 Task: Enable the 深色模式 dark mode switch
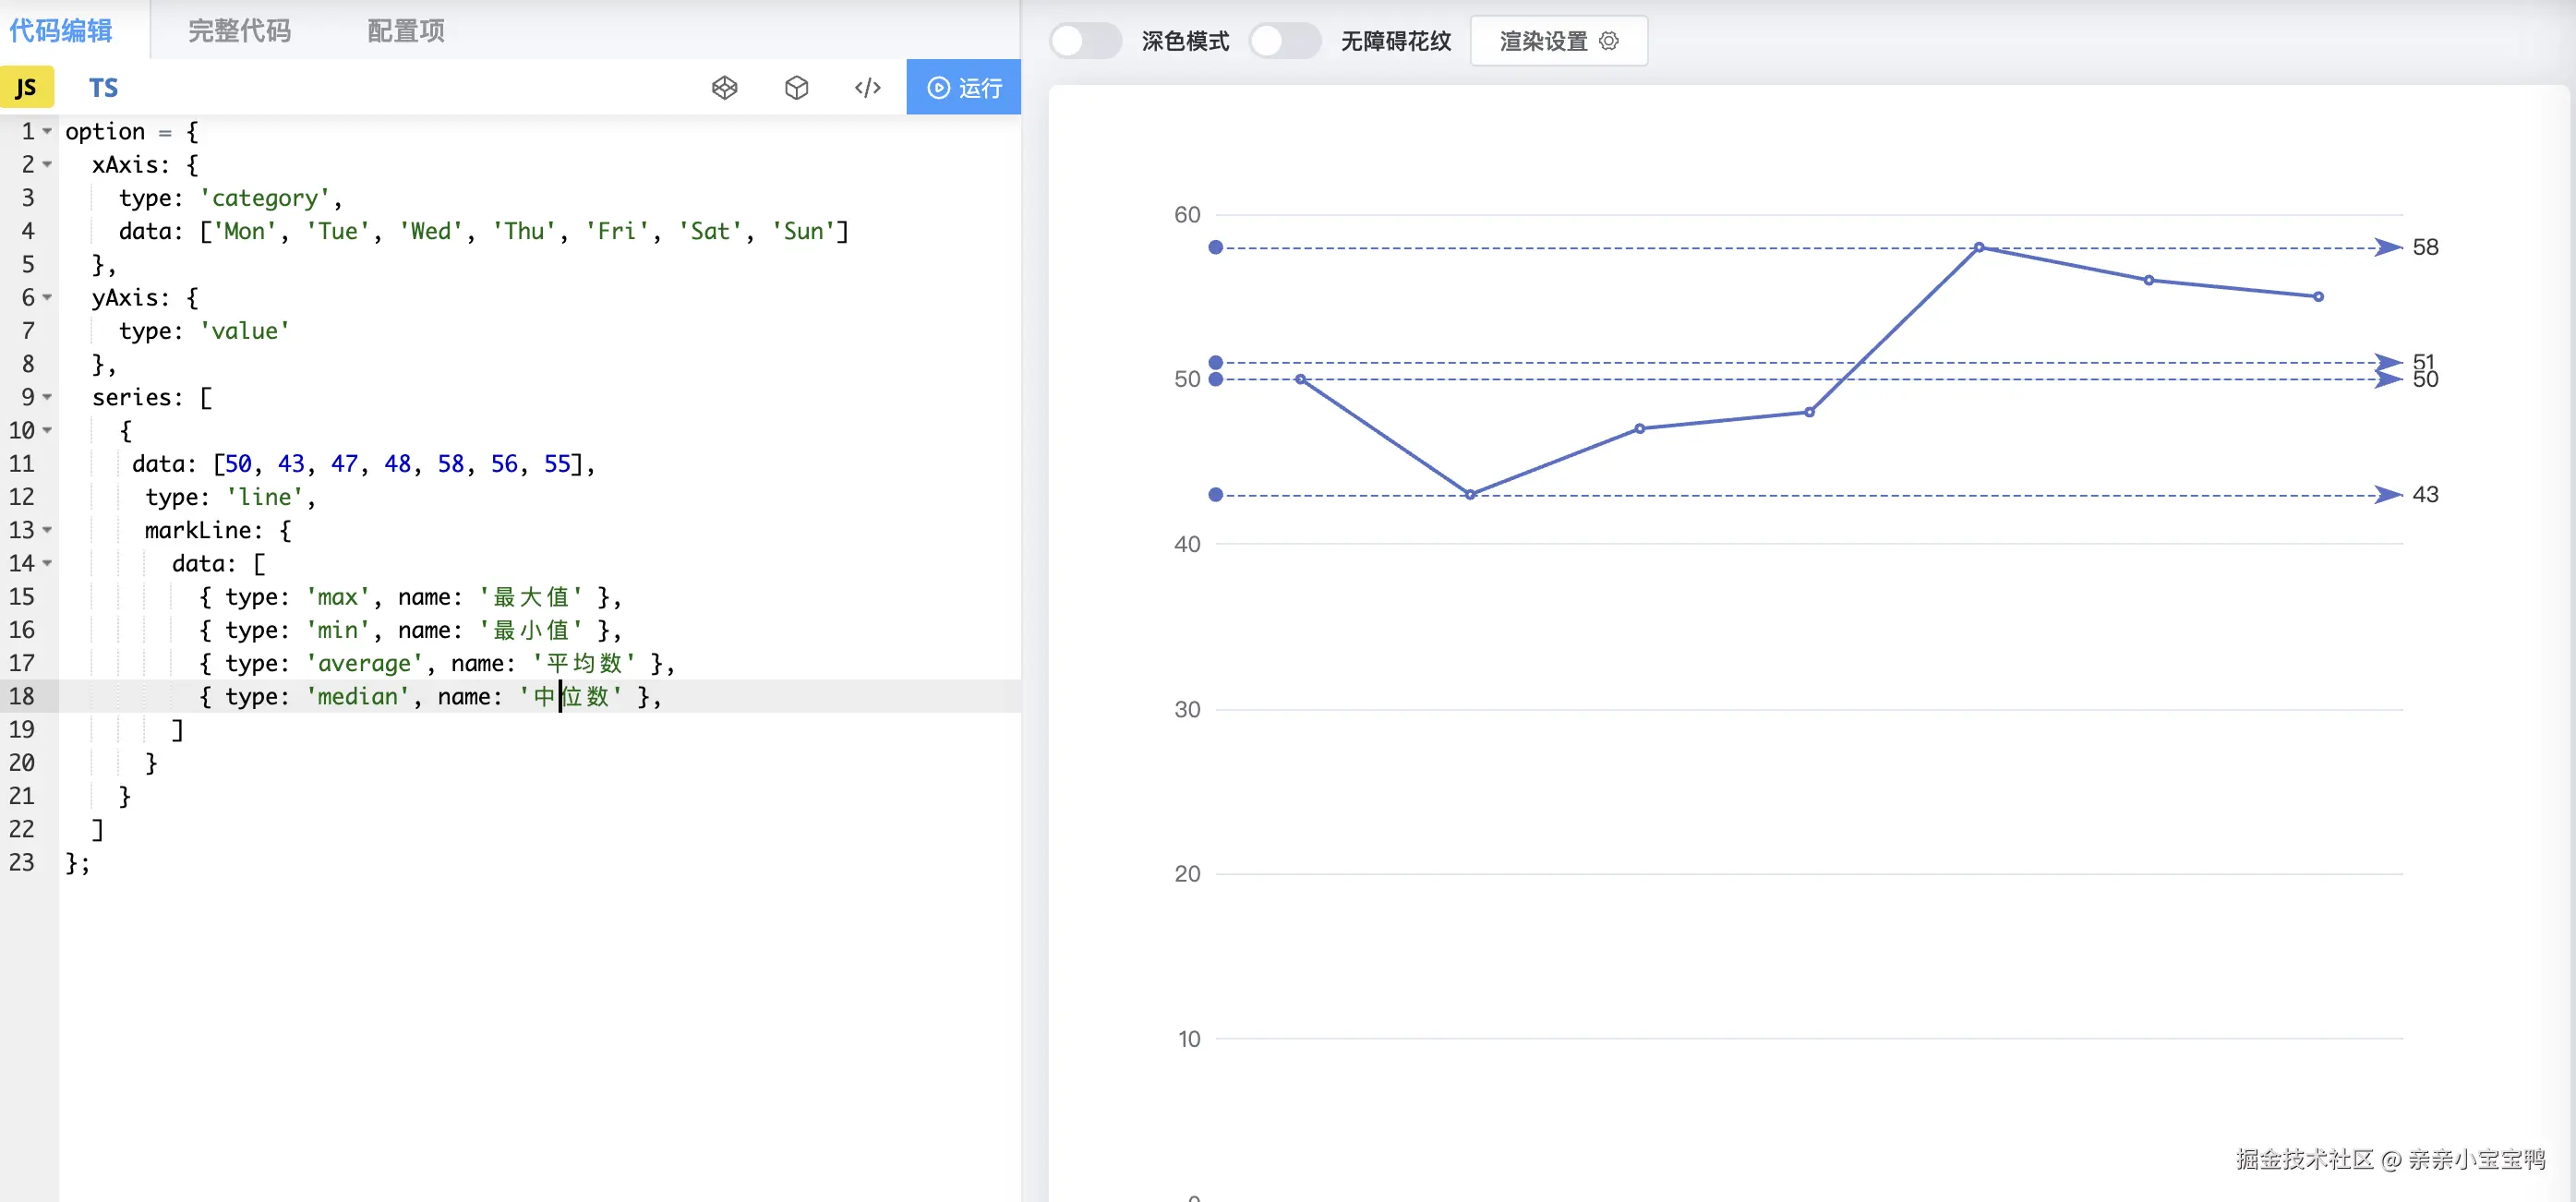coord(1084,41)
